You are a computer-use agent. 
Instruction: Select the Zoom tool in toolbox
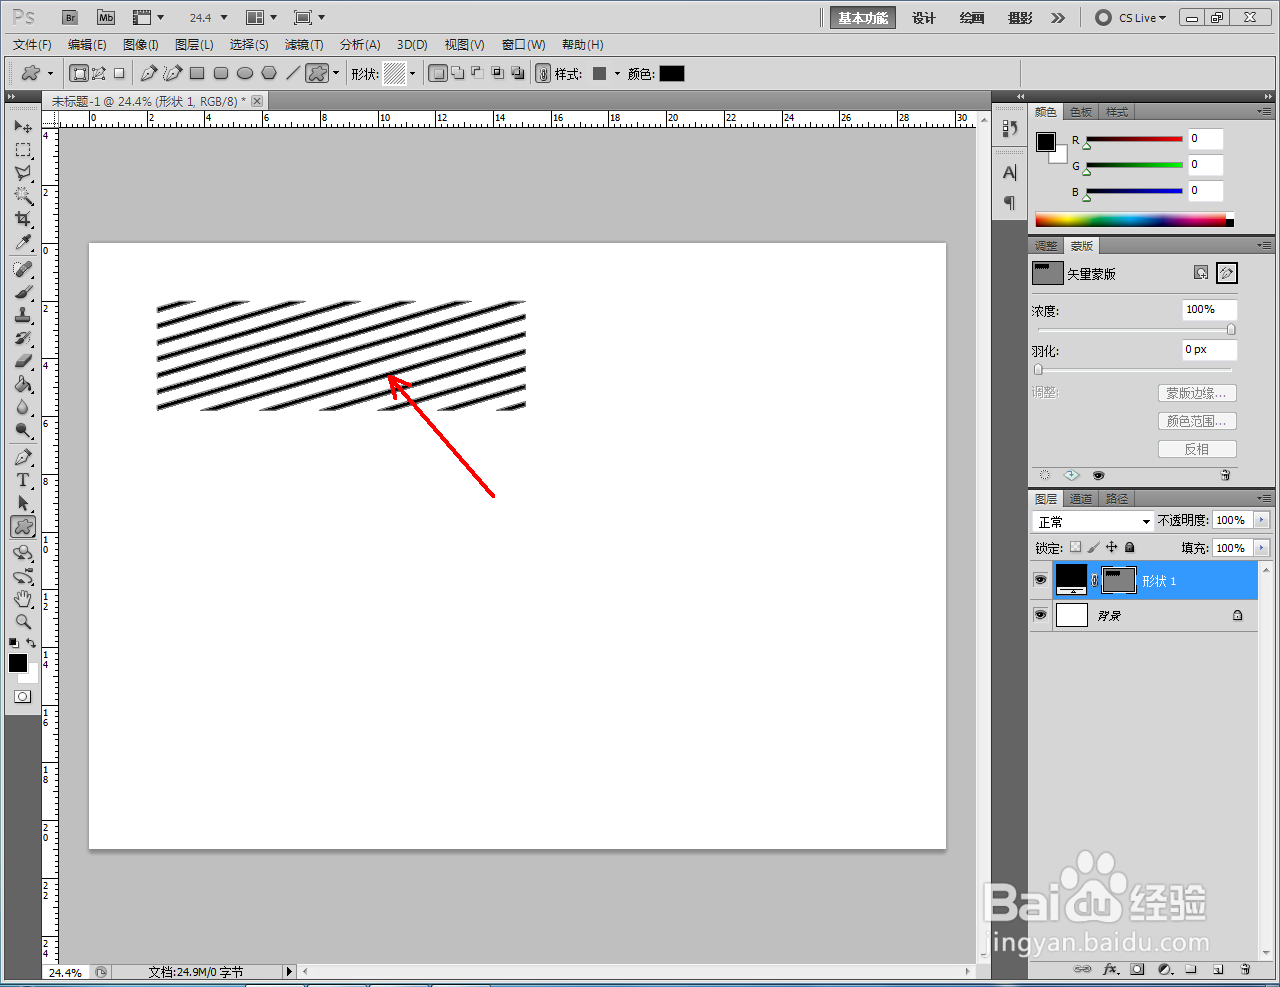(23, 621)
